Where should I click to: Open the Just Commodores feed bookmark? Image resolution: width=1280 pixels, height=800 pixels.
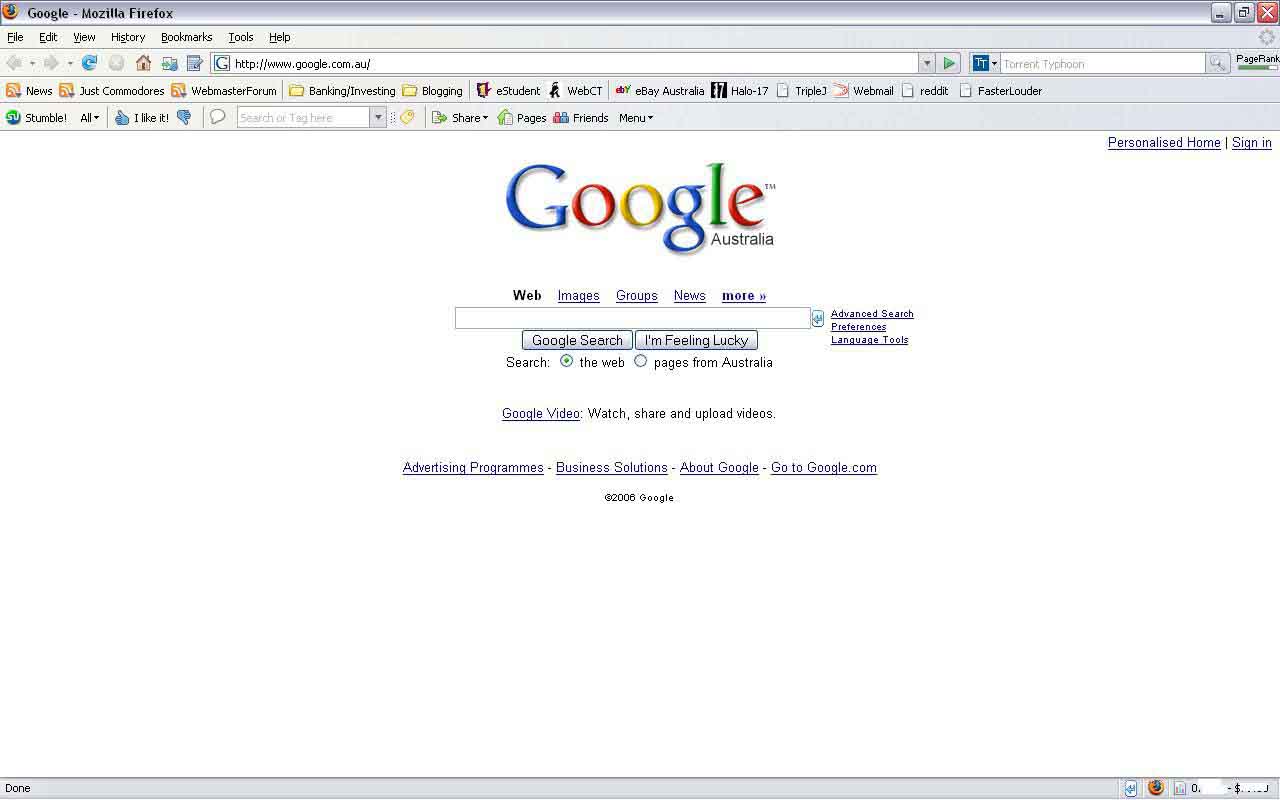(111, 91)
